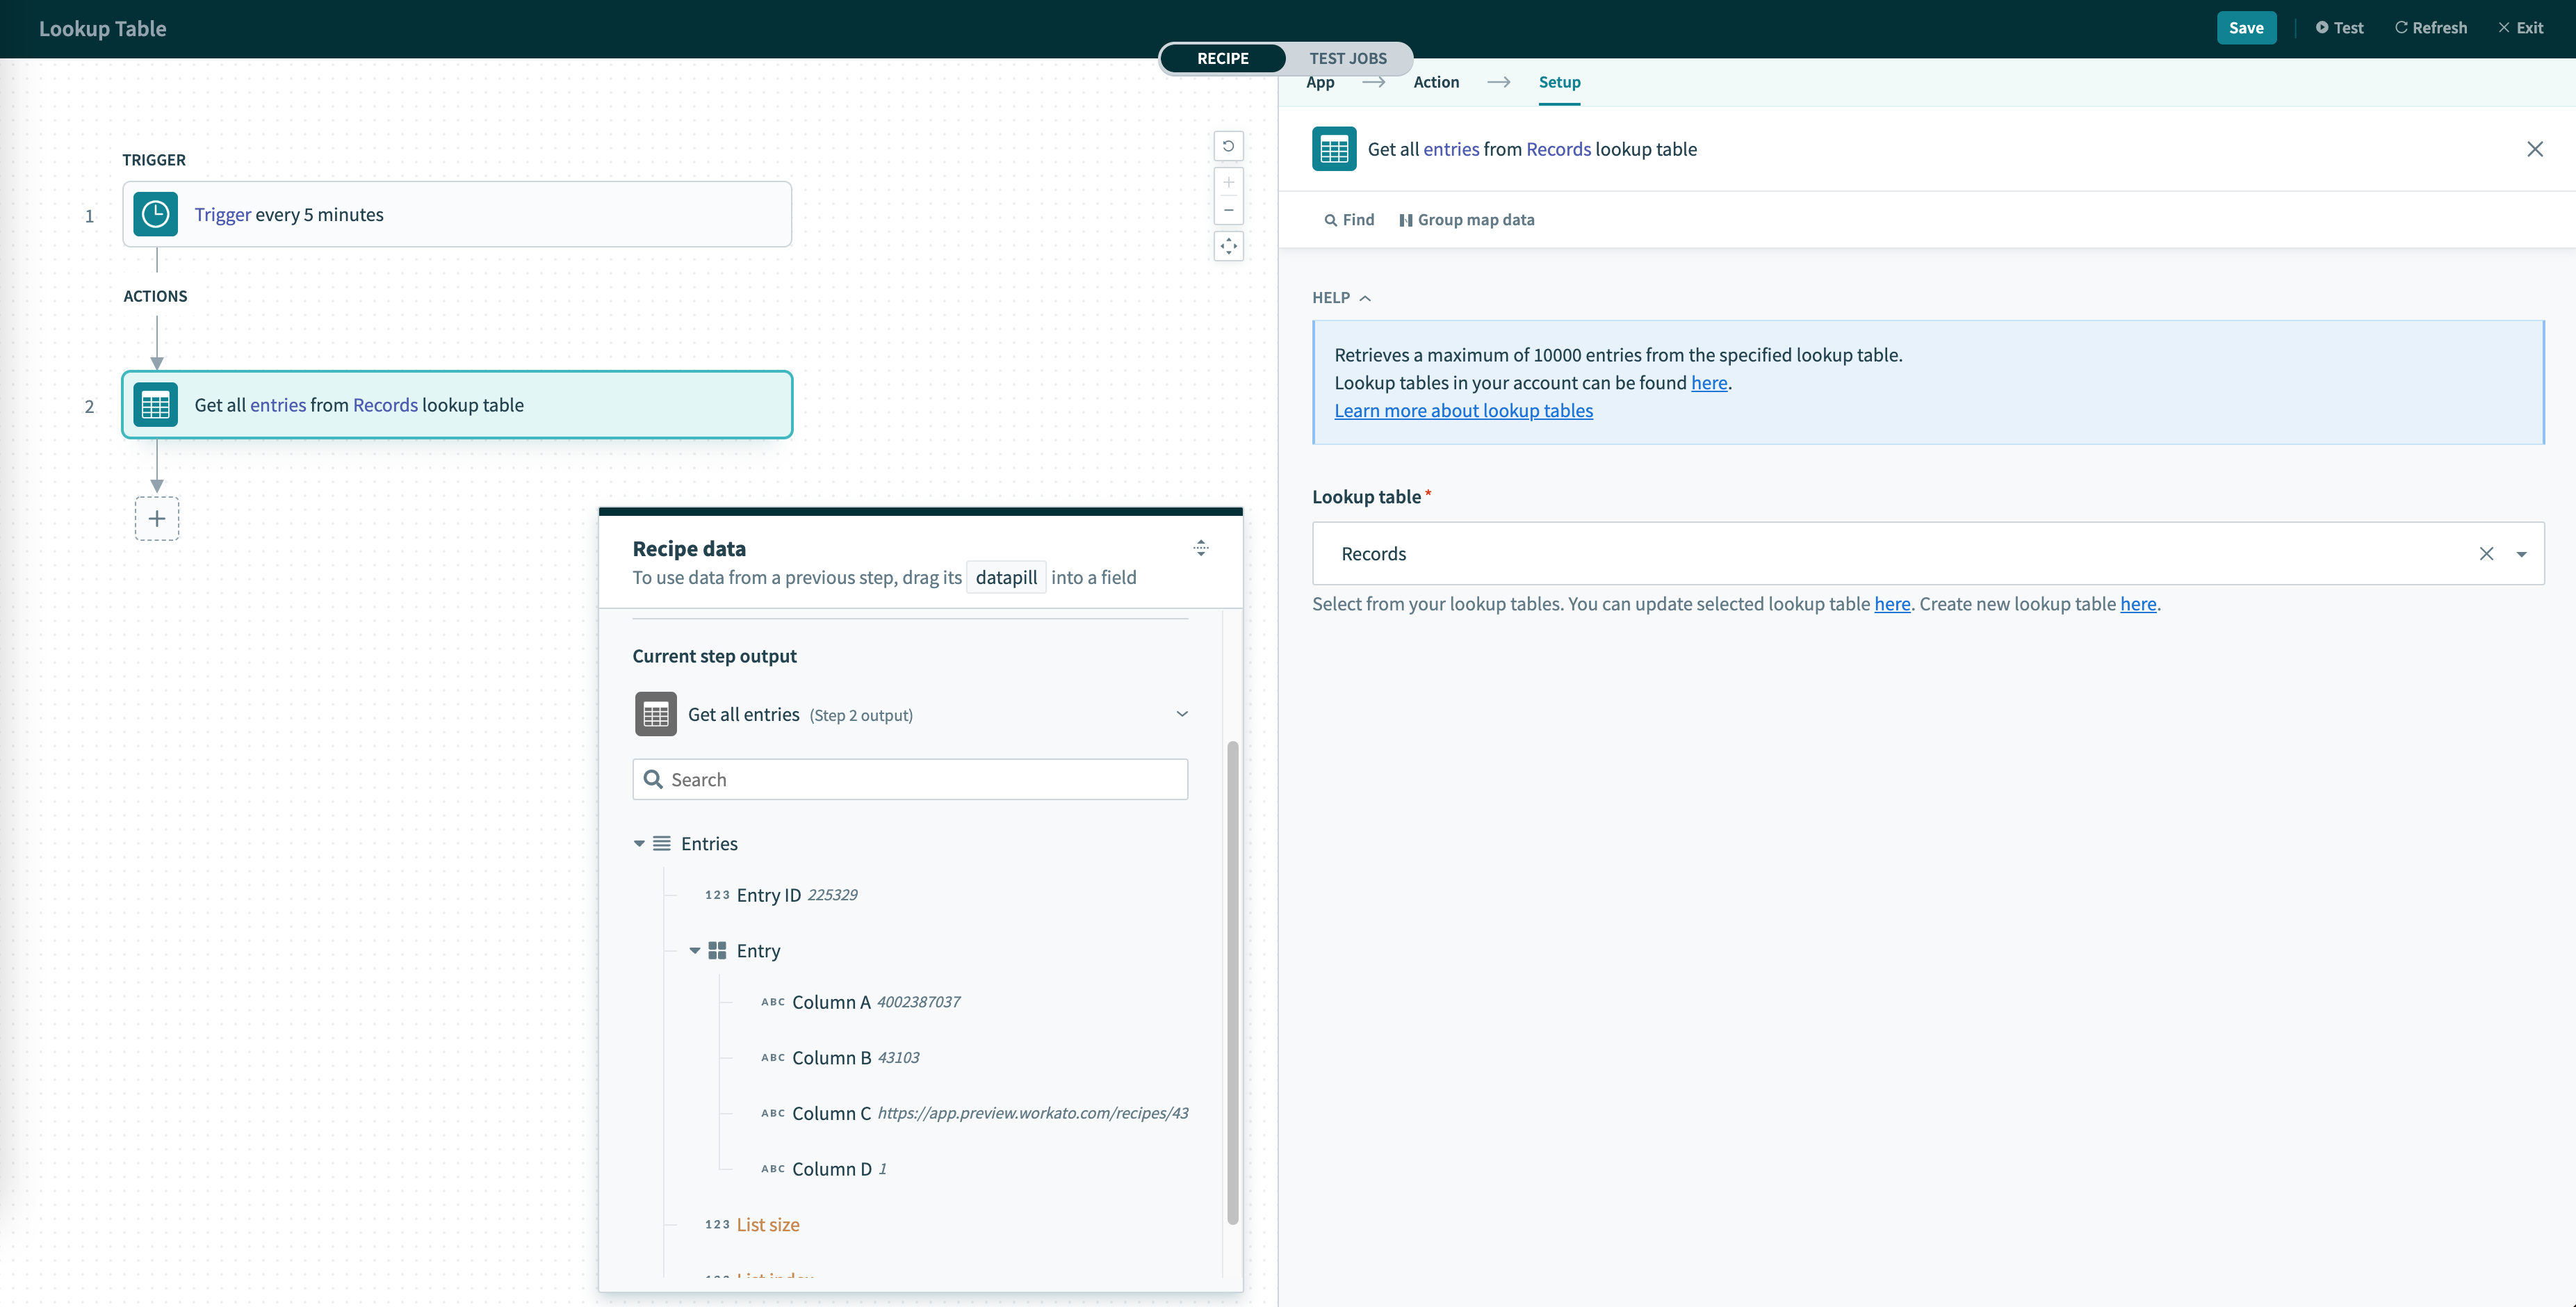
Task: Click the zoom out minus icon
Action: [1230, 209]
